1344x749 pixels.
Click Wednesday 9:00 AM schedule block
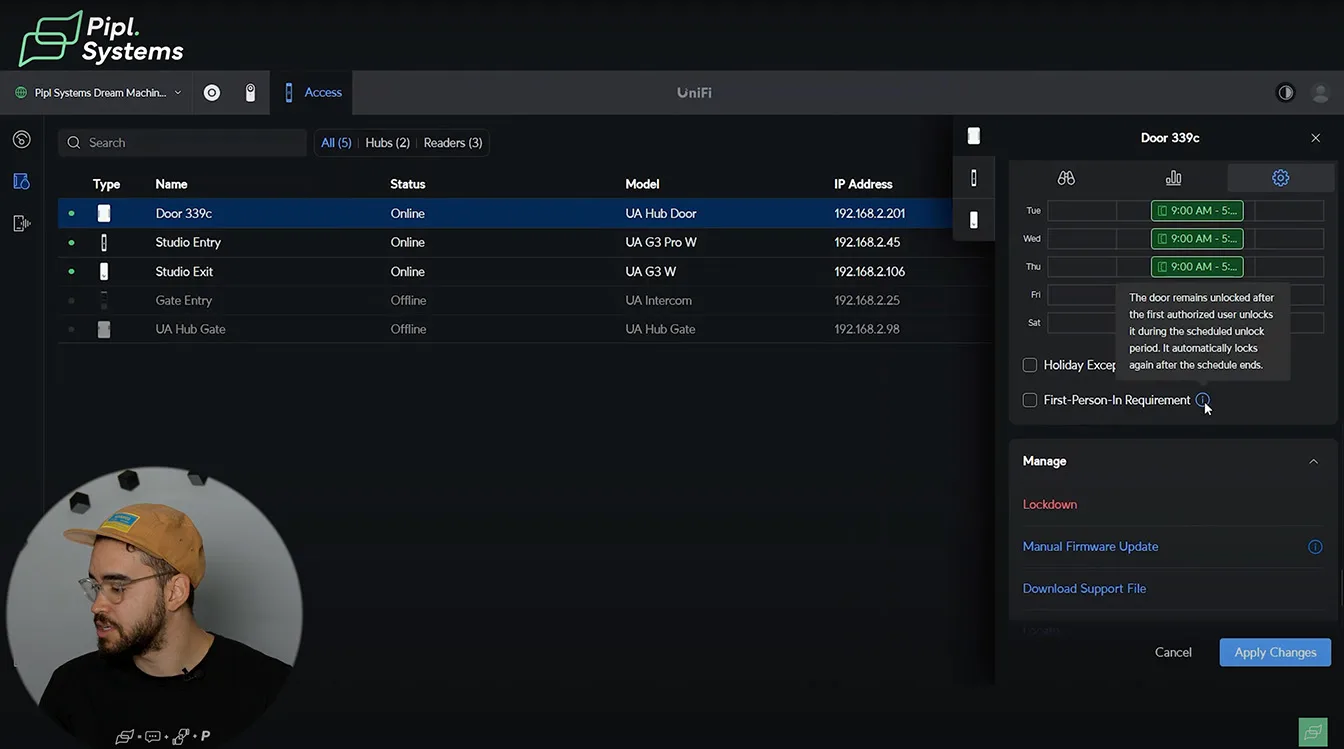pyautogui.click(x=1197, y=239)
